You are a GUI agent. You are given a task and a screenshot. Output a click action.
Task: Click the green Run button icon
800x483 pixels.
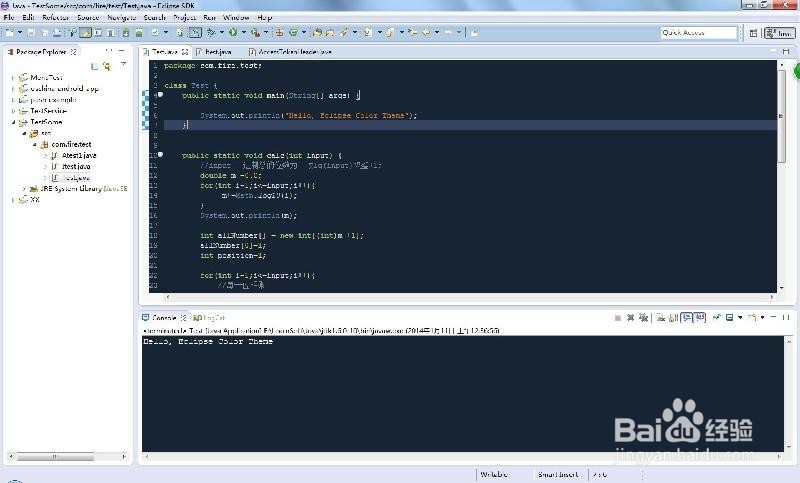click(x=234, y=33)
